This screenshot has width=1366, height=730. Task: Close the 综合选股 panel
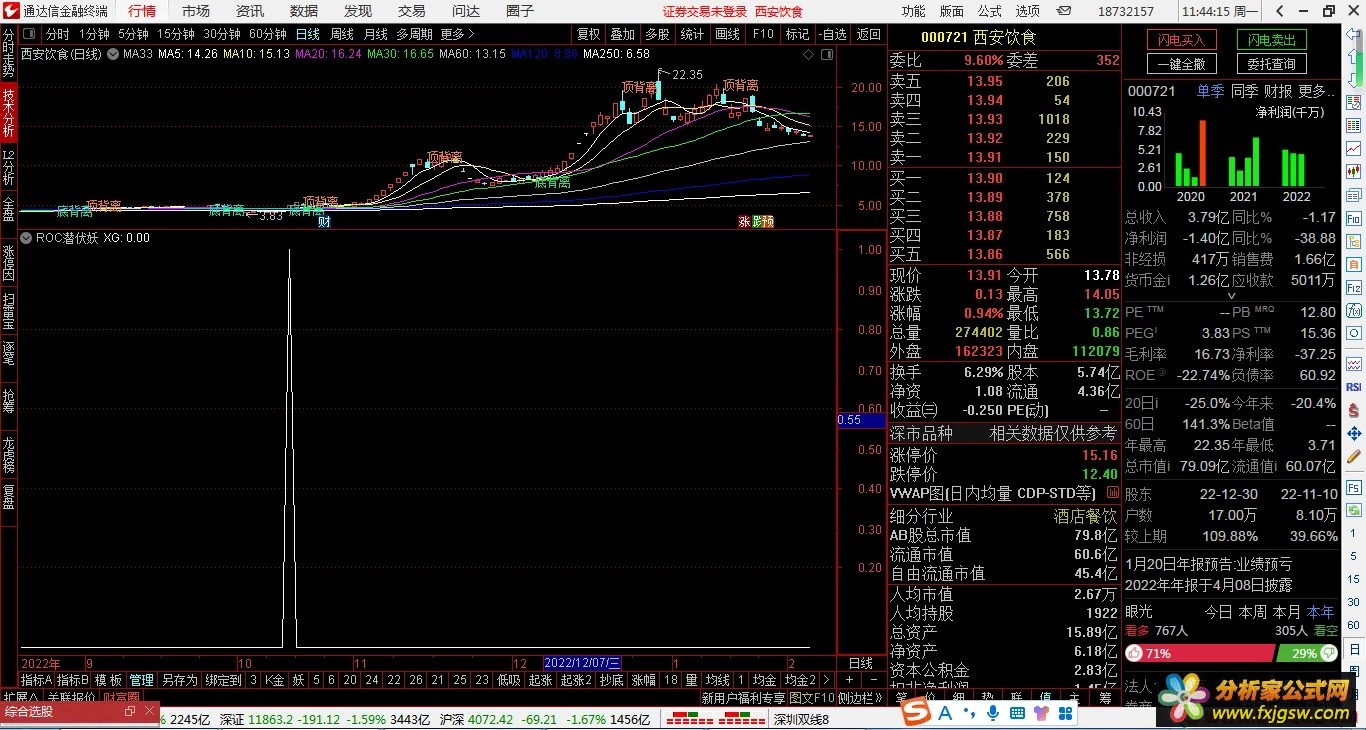point(151,712)
